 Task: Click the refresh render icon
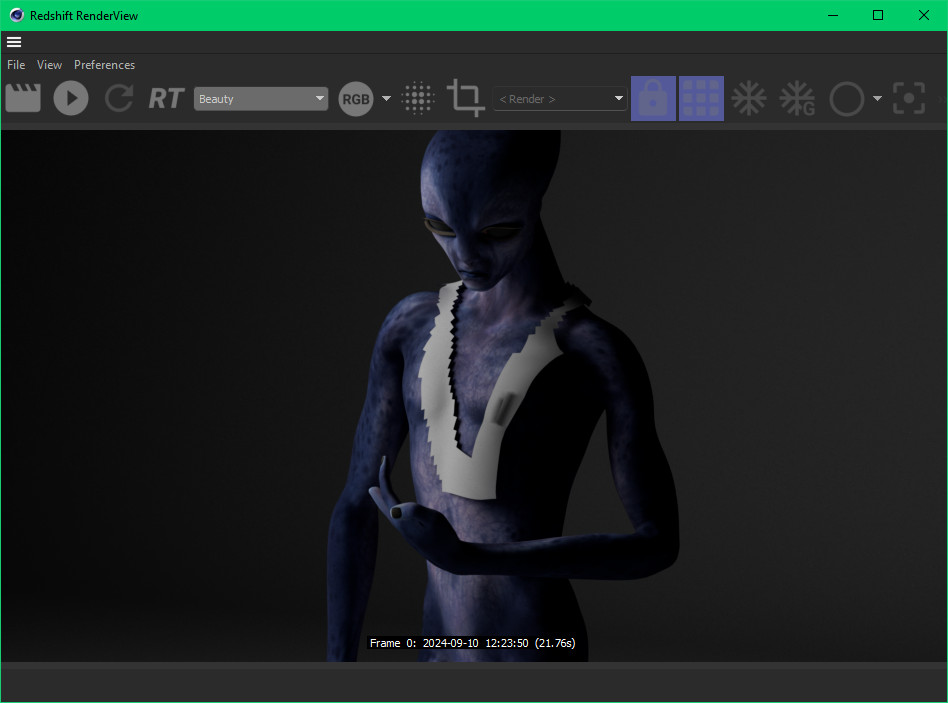tap(119, 98)
